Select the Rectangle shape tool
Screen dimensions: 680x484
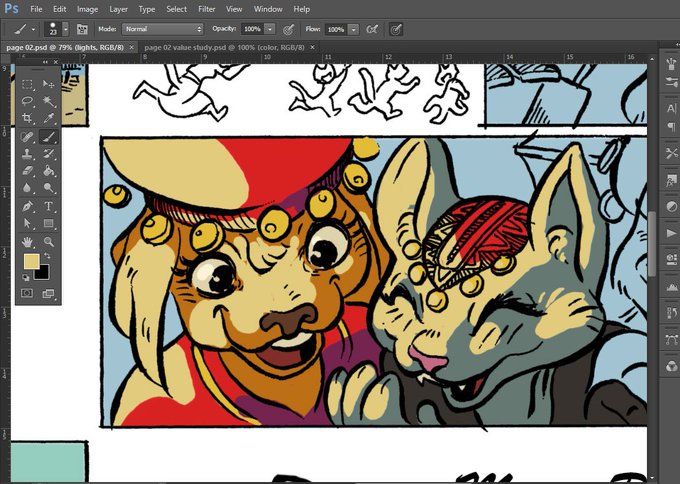pos(49,223)
